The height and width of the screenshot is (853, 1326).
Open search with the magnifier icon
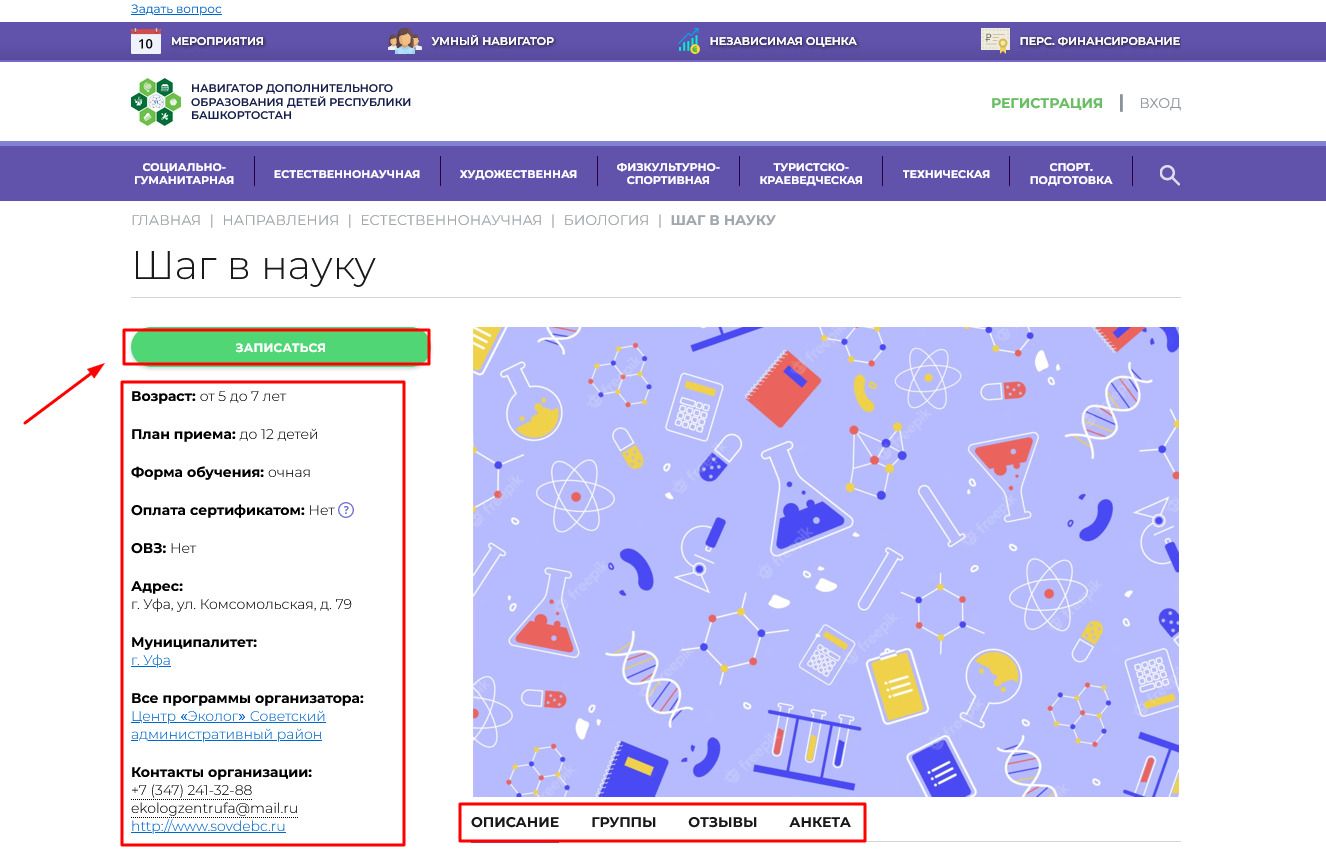(1169, 175)
